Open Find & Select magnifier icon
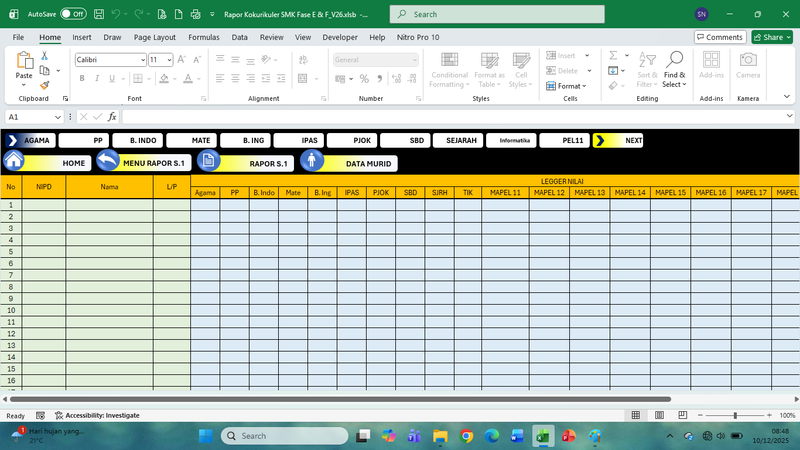The image size is (800, 450). pos(675,61)
